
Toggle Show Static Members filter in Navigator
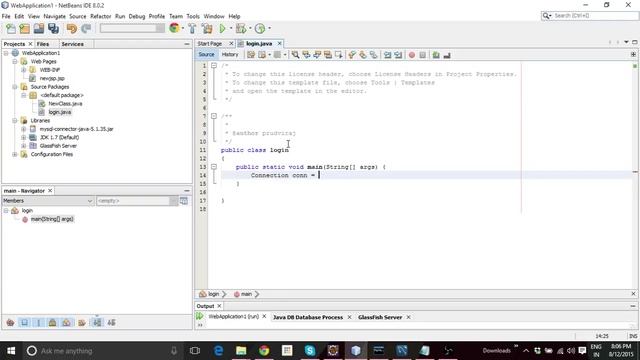click(39, 322)
